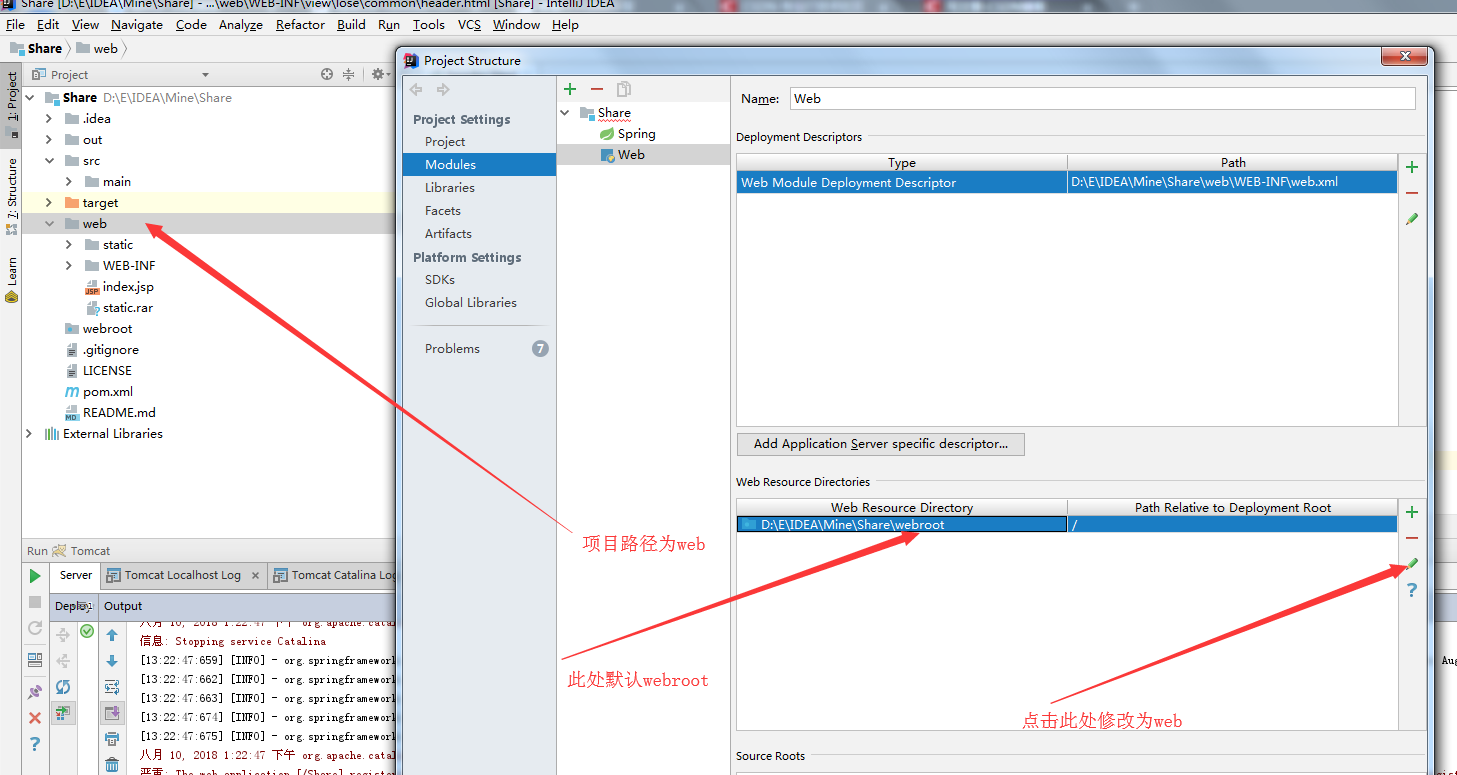1457x775 pixels.
Task: Expand the WEB-INF folder
Action: (x=69, y=266)
